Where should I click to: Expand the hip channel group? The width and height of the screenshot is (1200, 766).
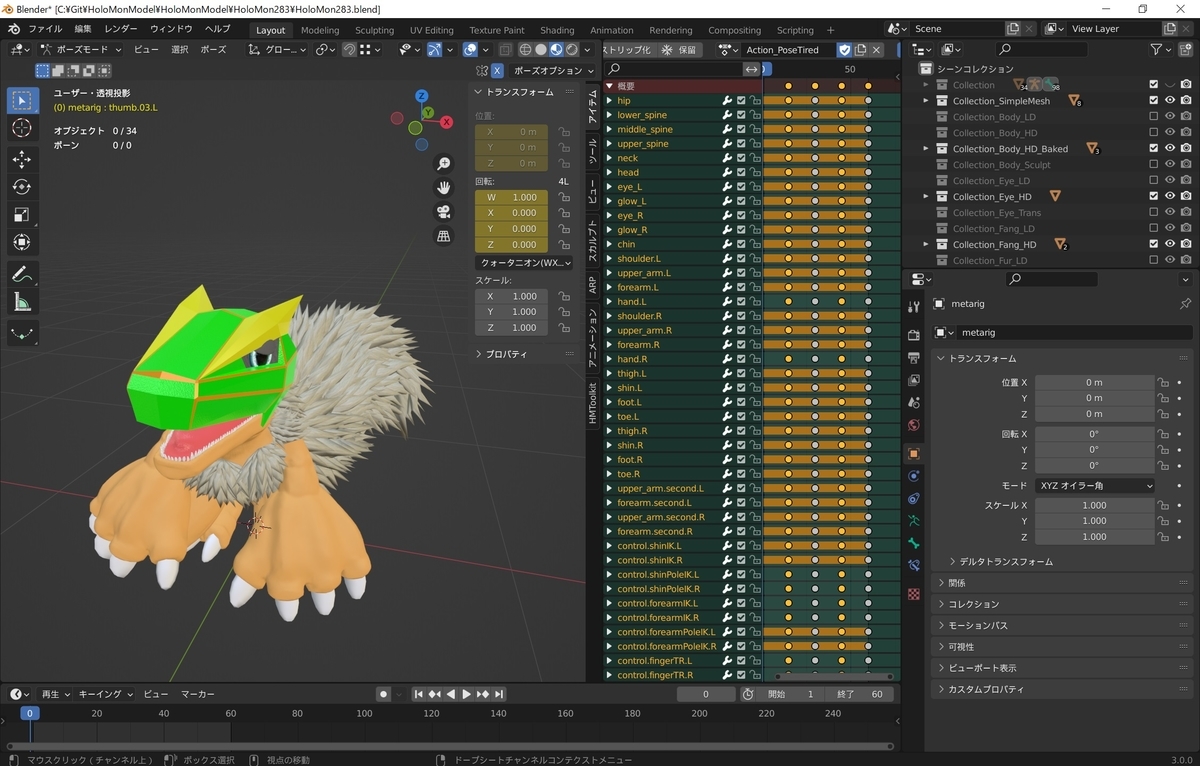click(609, 101)
